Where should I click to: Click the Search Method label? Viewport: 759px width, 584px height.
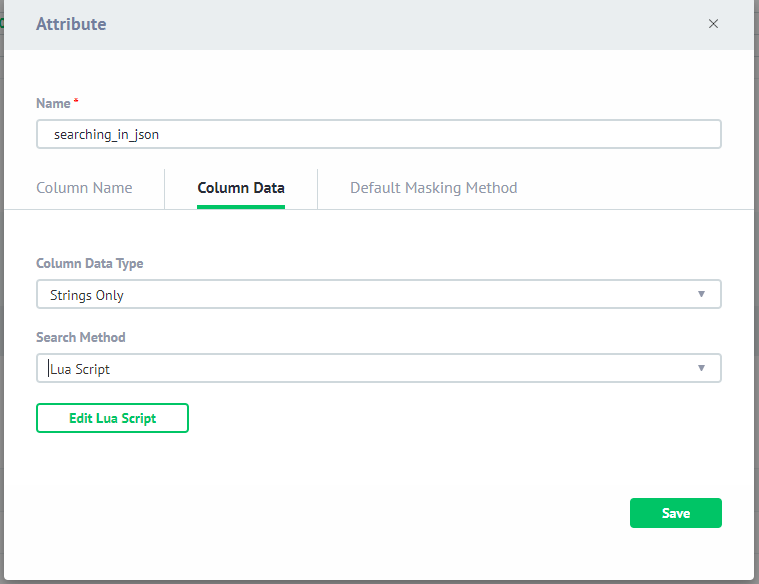coord(81,338)
